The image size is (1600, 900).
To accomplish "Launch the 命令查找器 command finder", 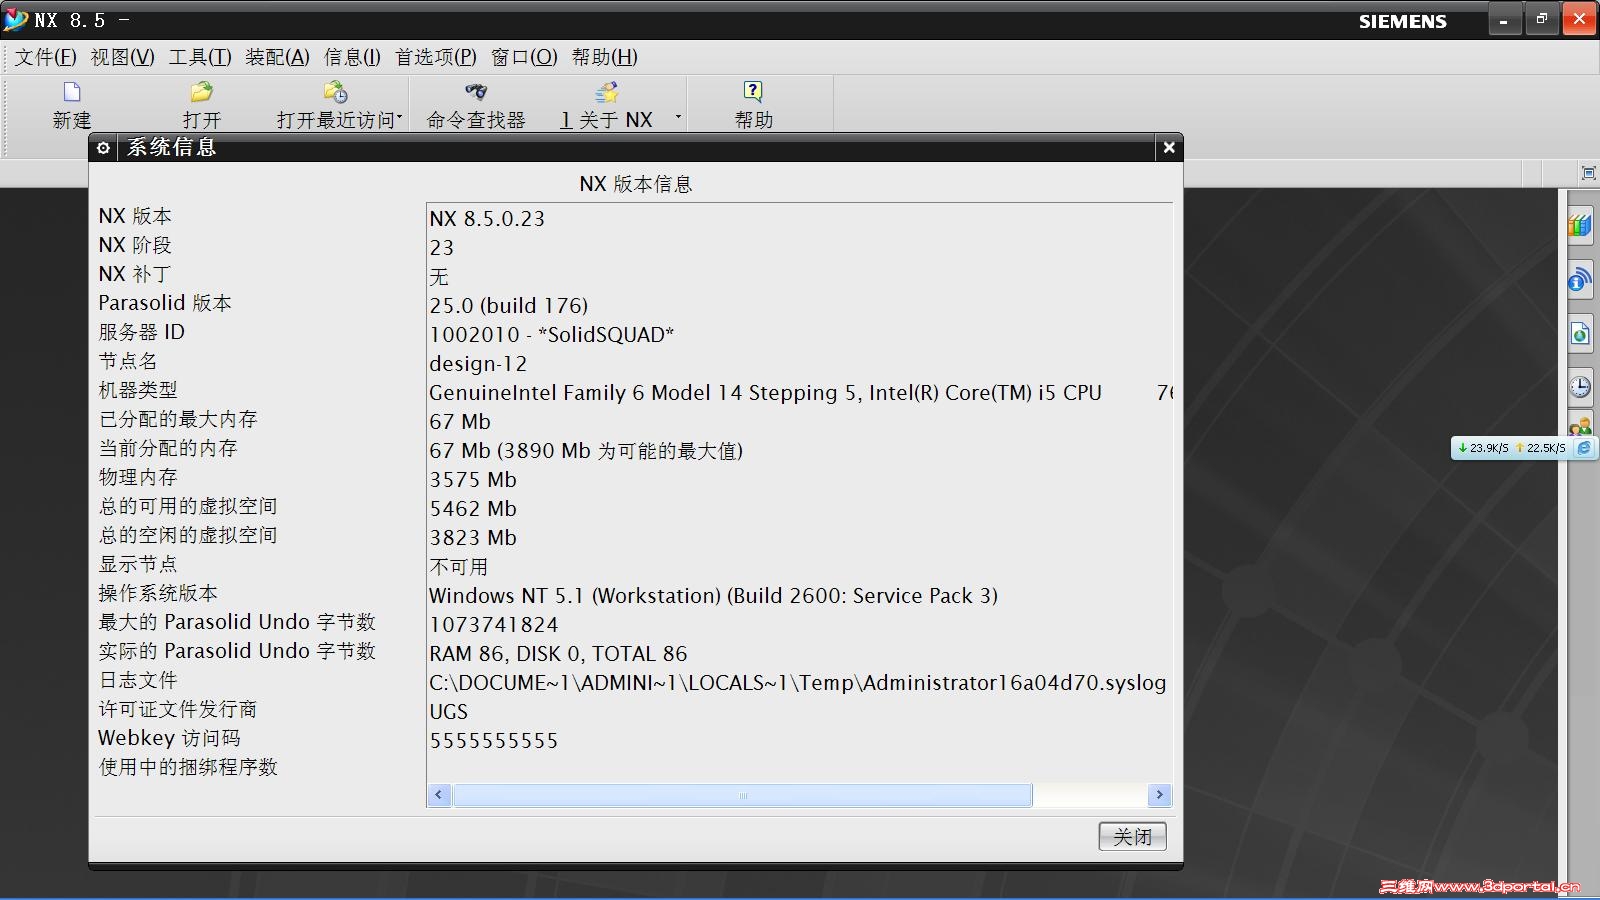I will pyautogui.click(x=476, y=92).
